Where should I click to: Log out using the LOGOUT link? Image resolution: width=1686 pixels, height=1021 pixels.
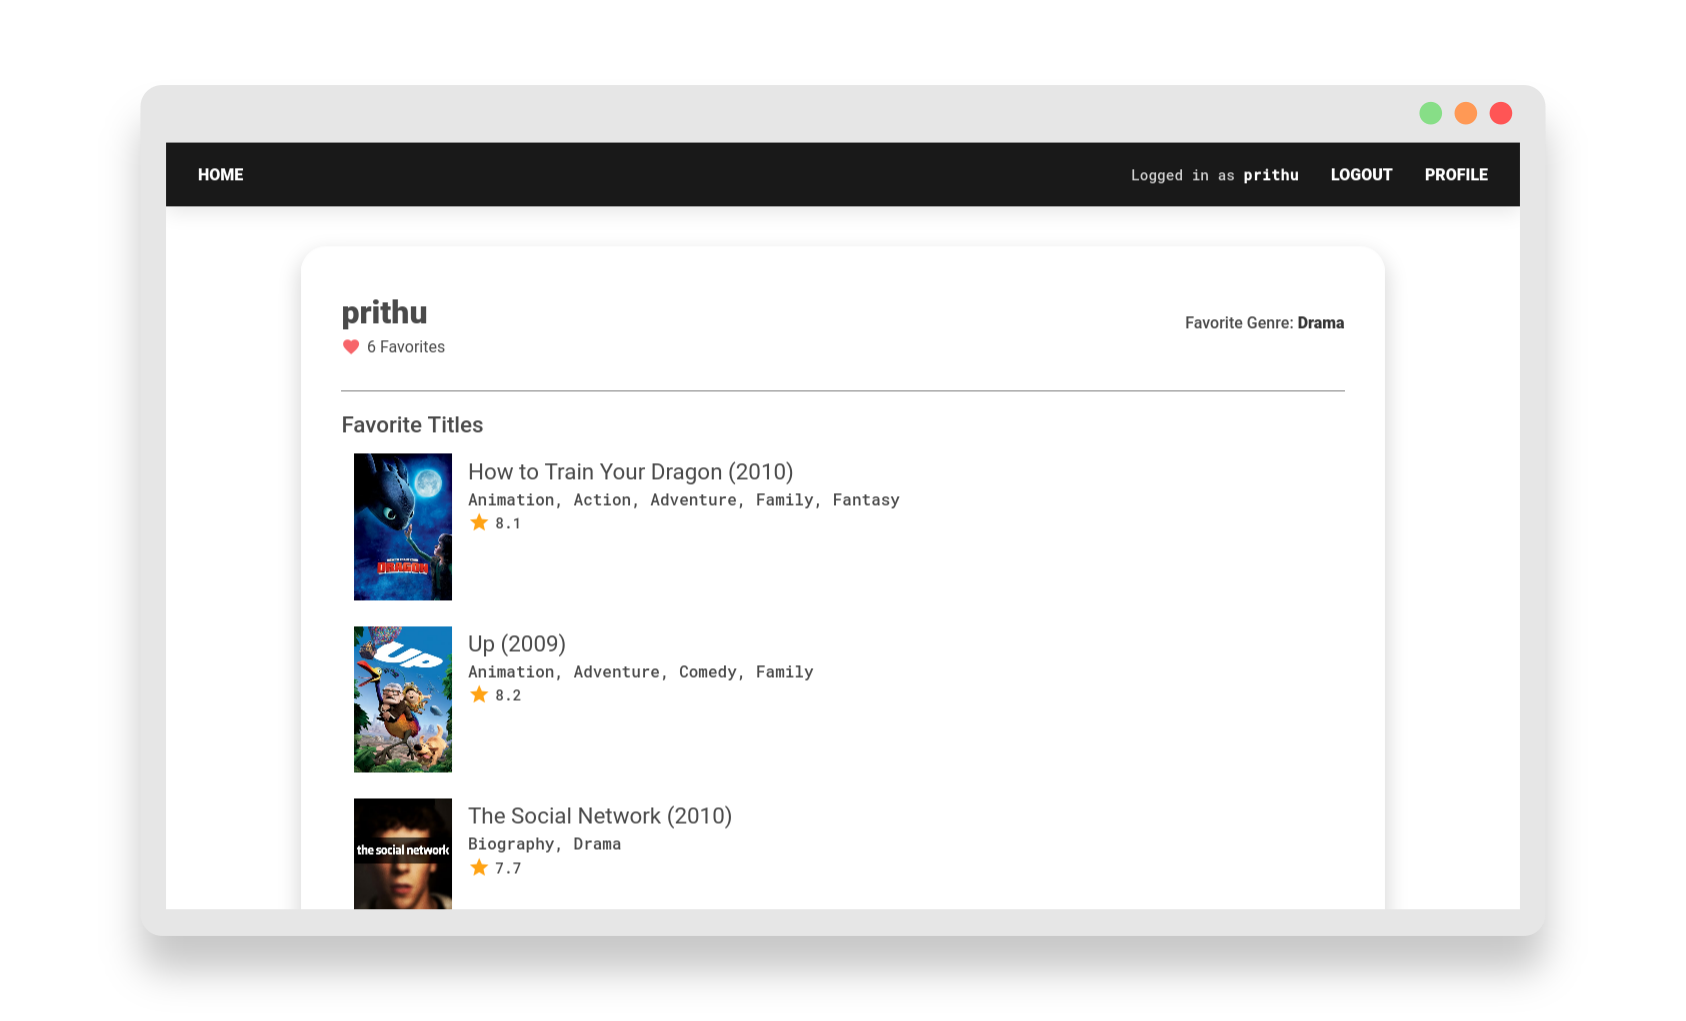pos(1361,175)
